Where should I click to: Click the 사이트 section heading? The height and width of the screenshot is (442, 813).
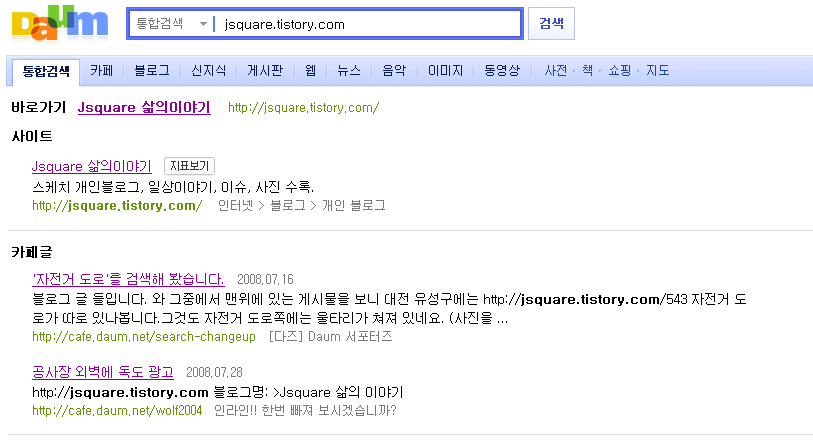pos(32,136)
